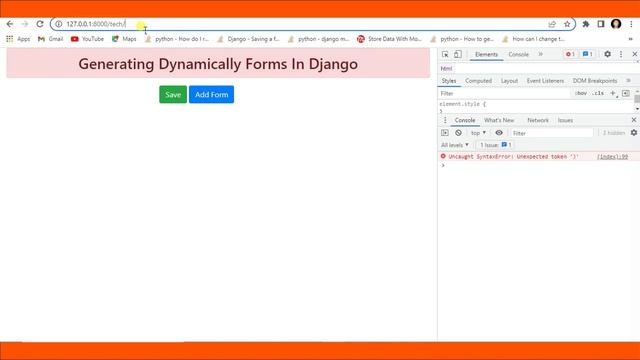The image size is (640, 360).
Task: View site information icon in address bar
Action: coord(59,24)
